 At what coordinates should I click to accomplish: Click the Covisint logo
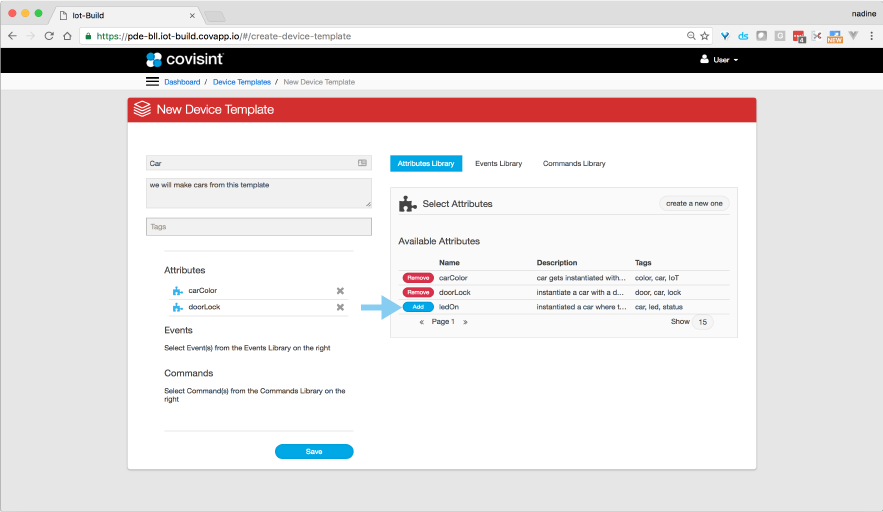click(x=178, y=60)
